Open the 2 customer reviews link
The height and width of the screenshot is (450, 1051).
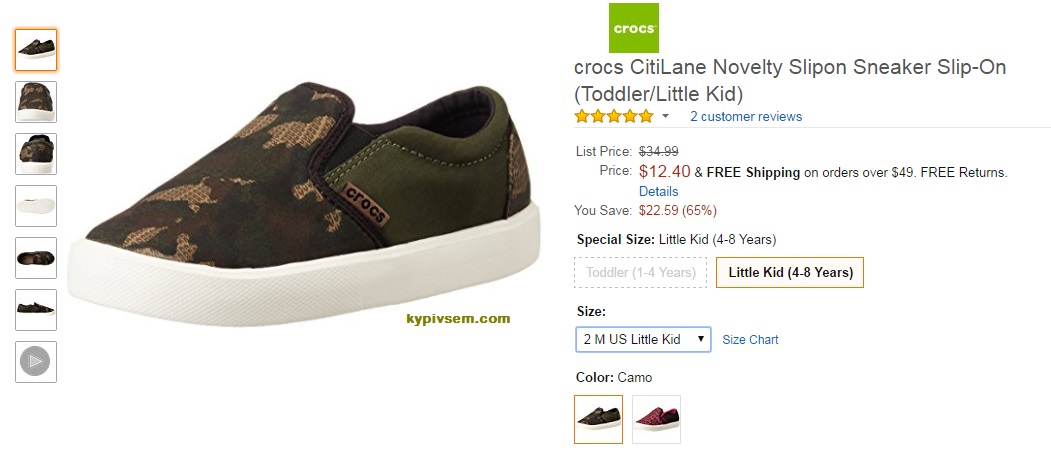[x=746, y=117]
